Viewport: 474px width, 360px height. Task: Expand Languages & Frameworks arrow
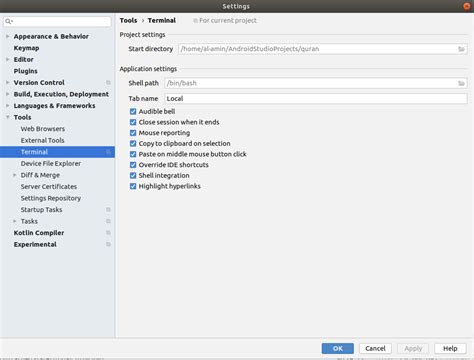coord(8,106)
